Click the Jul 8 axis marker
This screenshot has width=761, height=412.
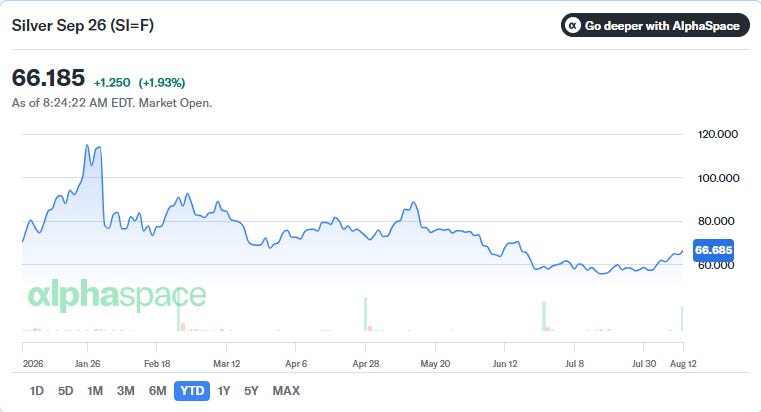[x=574, y=363]
